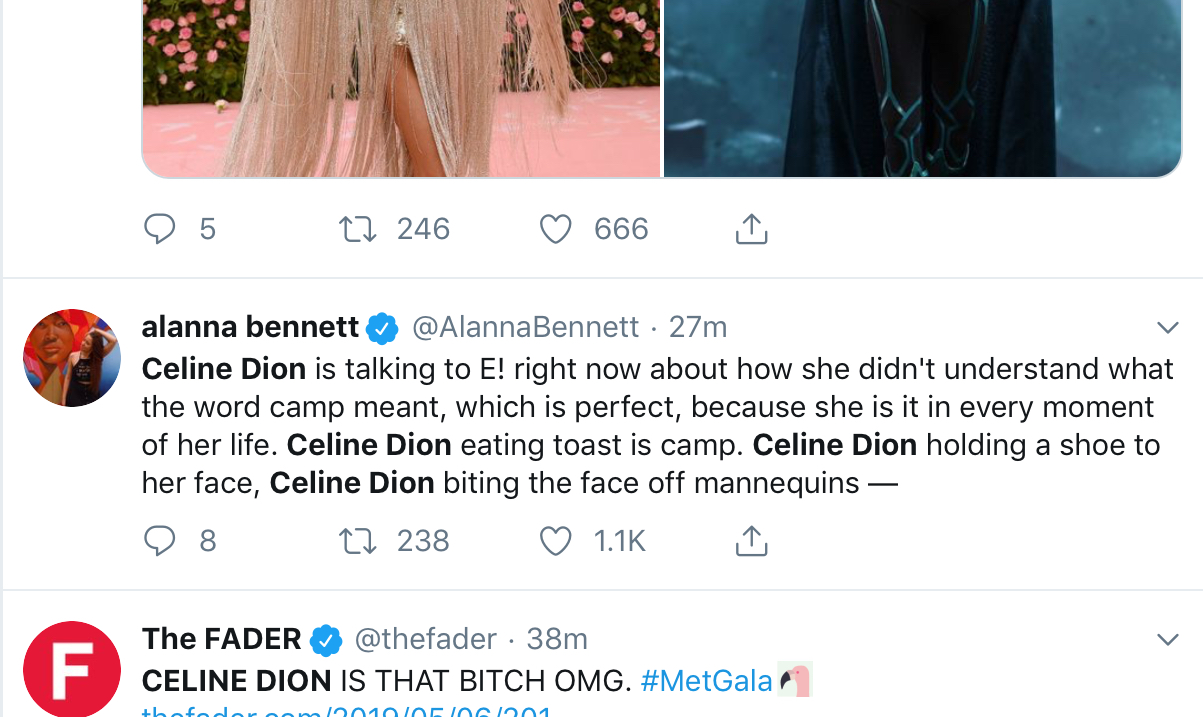The width and height of the screenshot is (1203, 717).
Task: Retweet the tweet with 246 retweets
Action: 358,230
